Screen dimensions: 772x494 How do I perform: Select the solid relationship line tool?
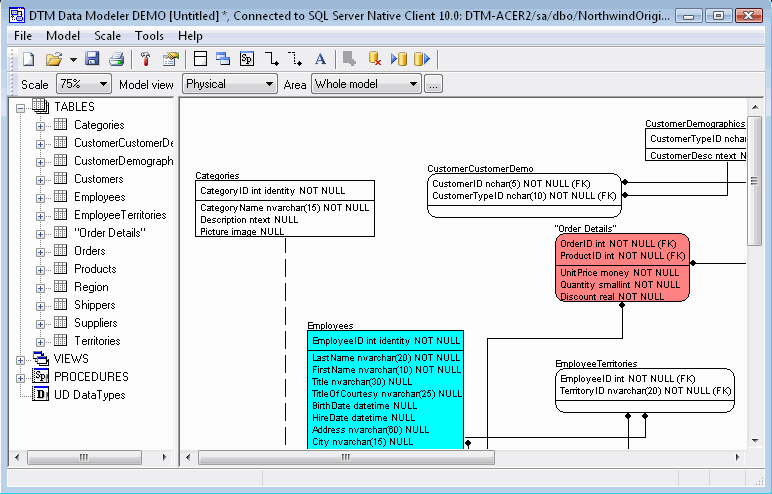click(x=271, y=59)
